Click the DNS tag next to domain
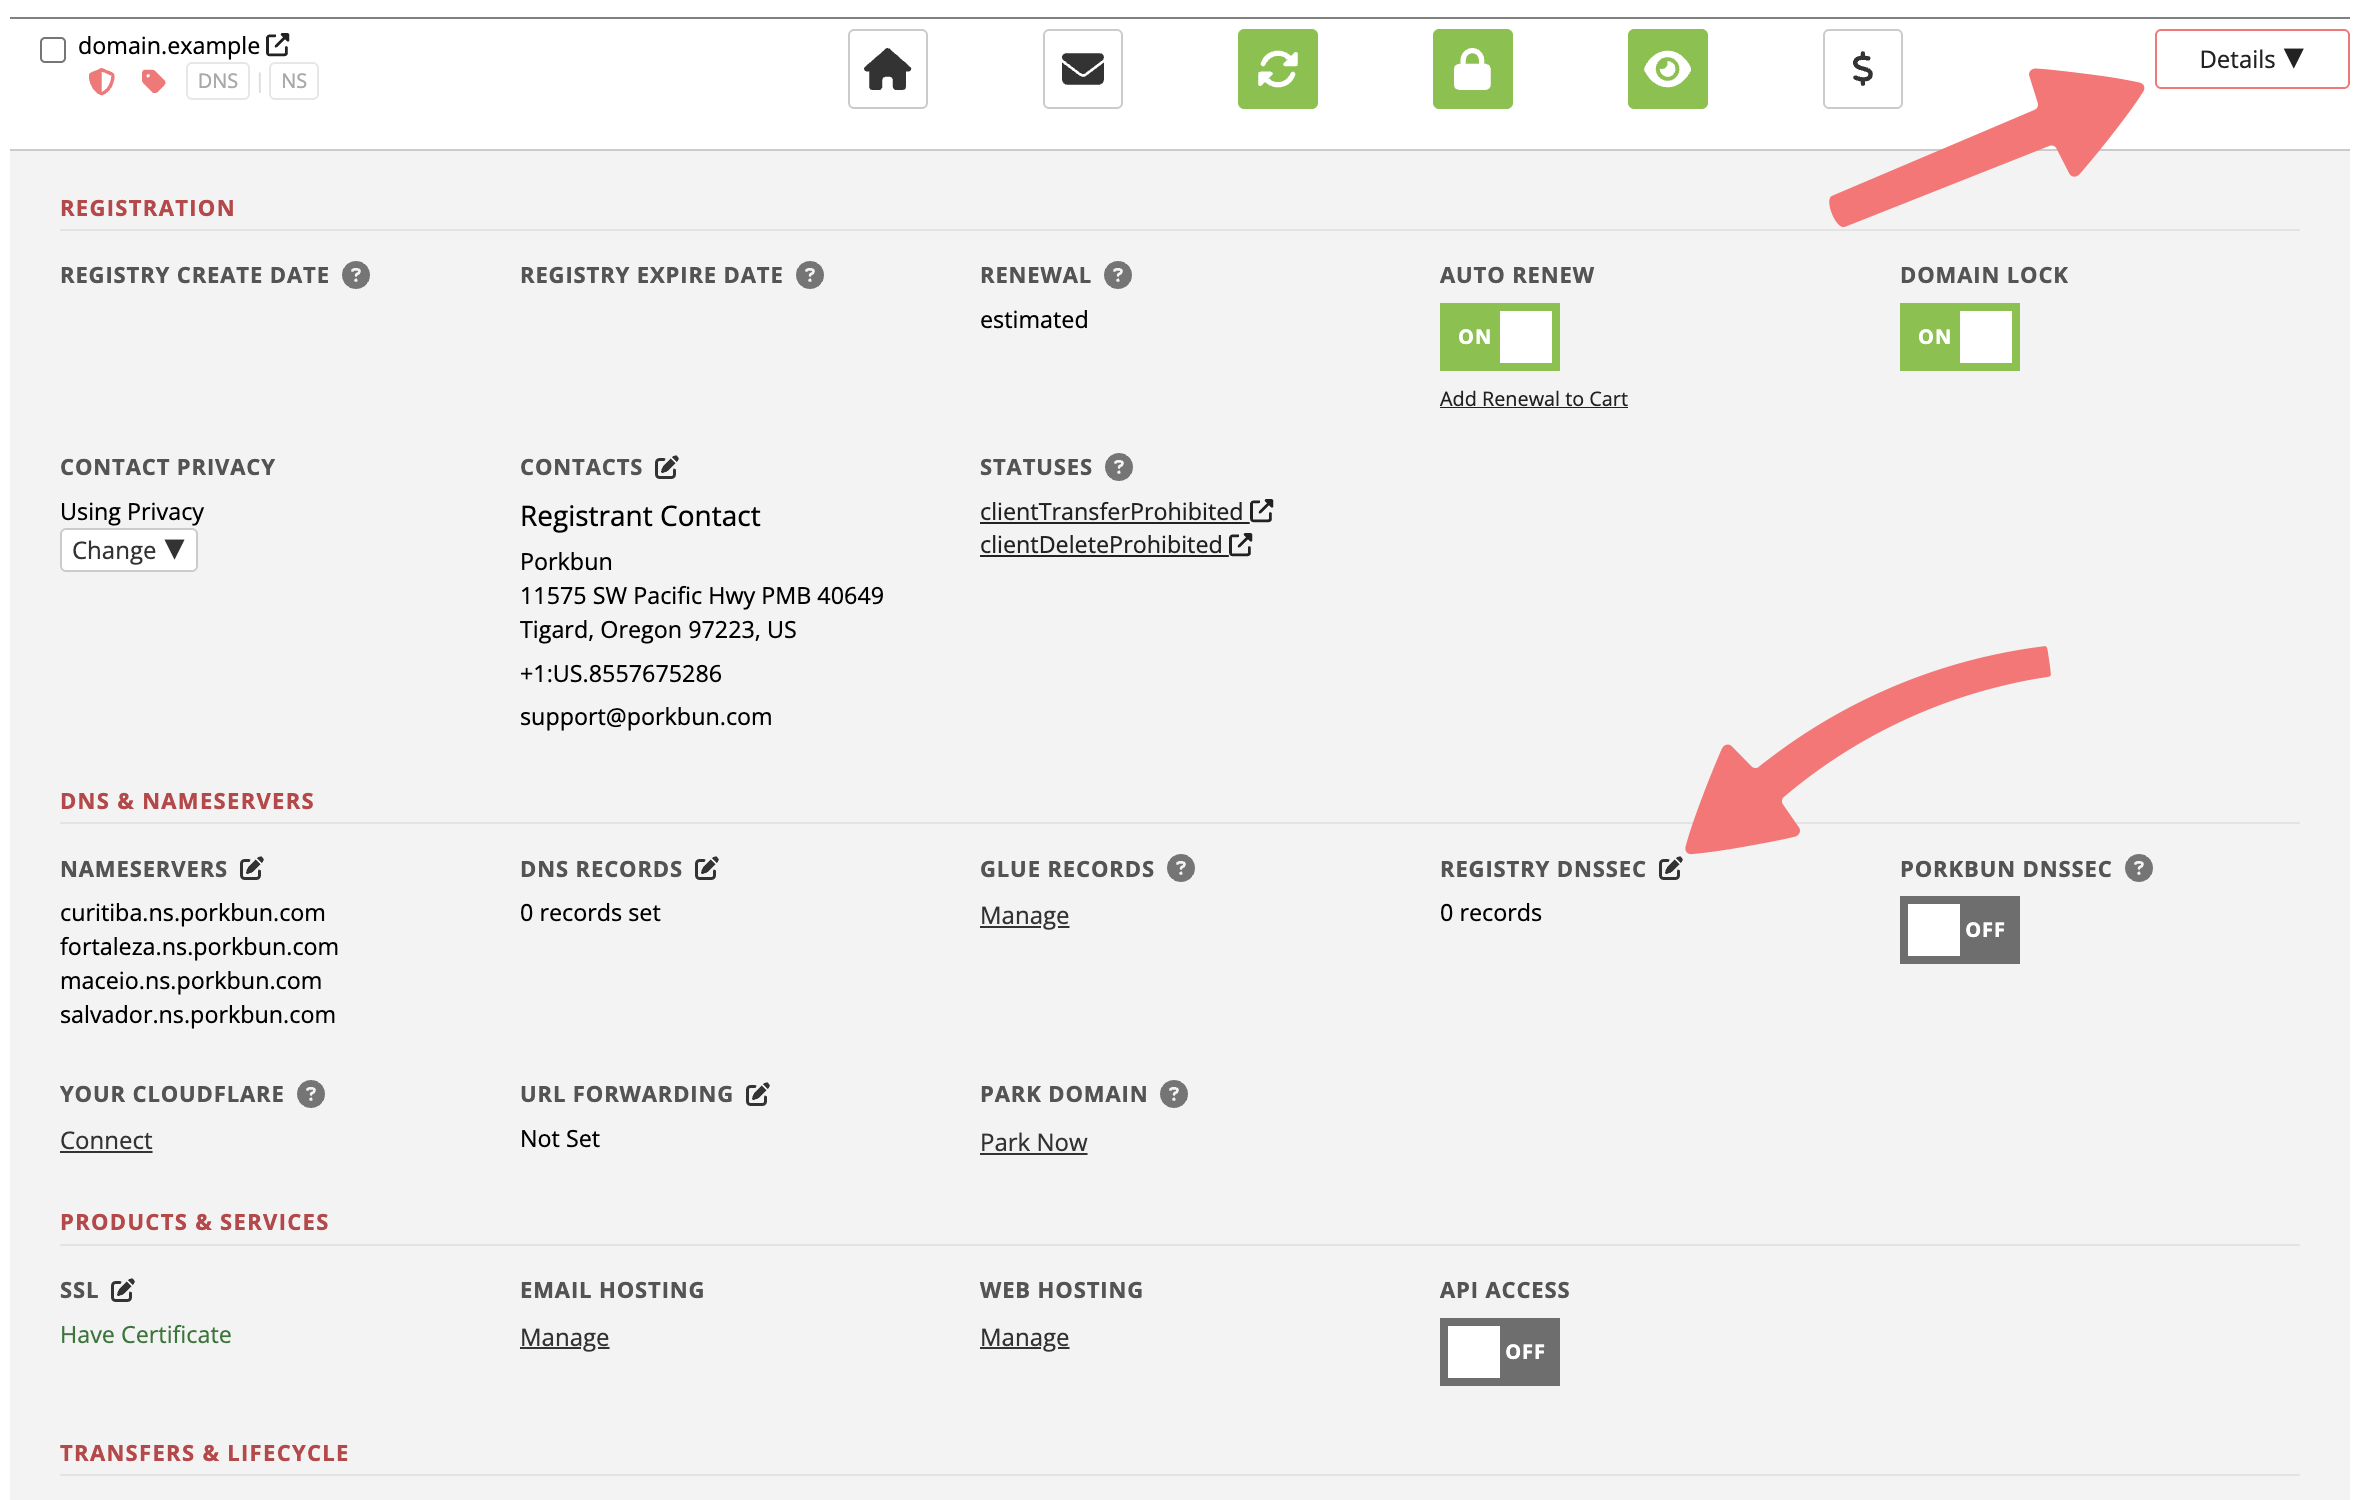 coord(217,81)
